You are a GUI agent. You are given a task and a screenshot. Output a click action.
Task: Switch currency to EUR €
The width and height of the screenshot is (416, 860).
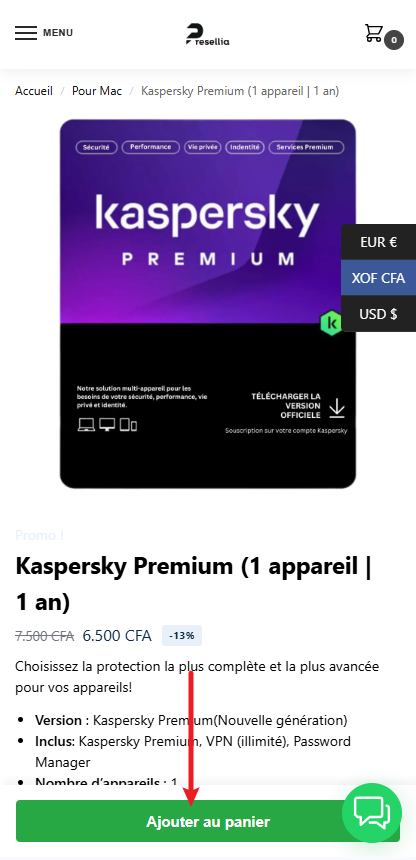pyautogui.click(x=379, y=242)
